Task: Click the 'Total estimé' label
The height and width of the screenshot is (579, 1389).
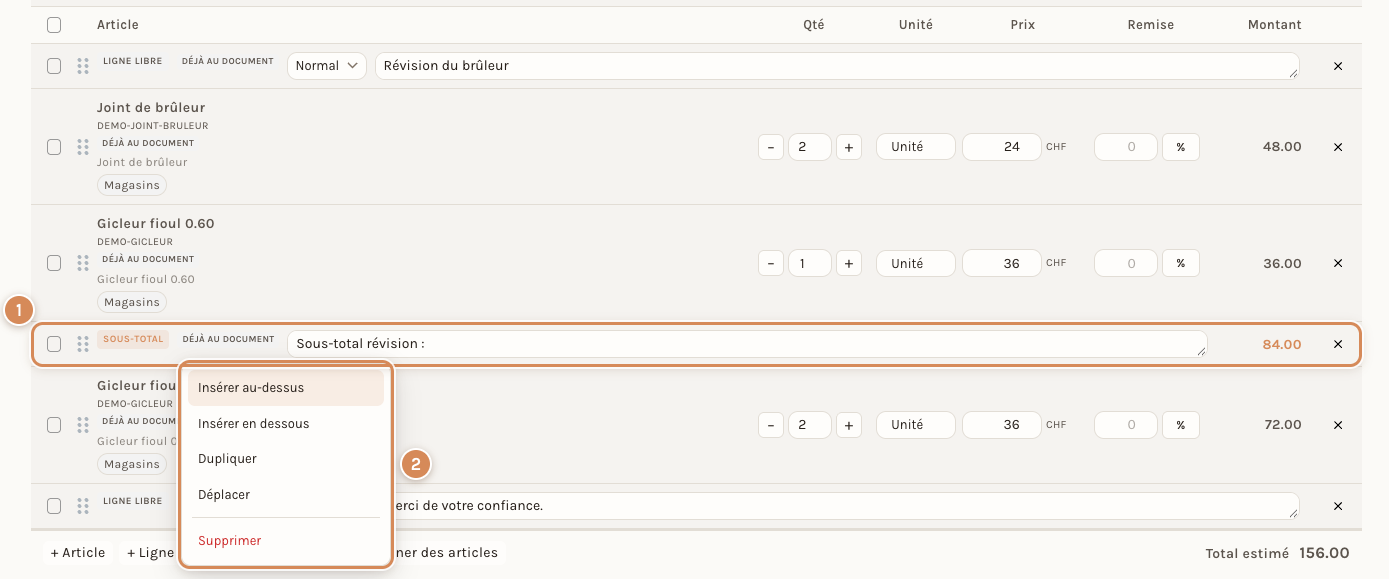Action: (1247, 553)
